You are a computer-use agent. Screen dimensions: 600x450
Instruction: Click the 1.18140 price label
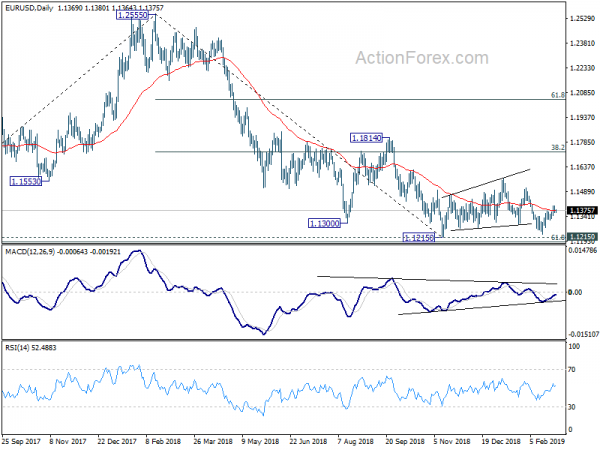366,138
